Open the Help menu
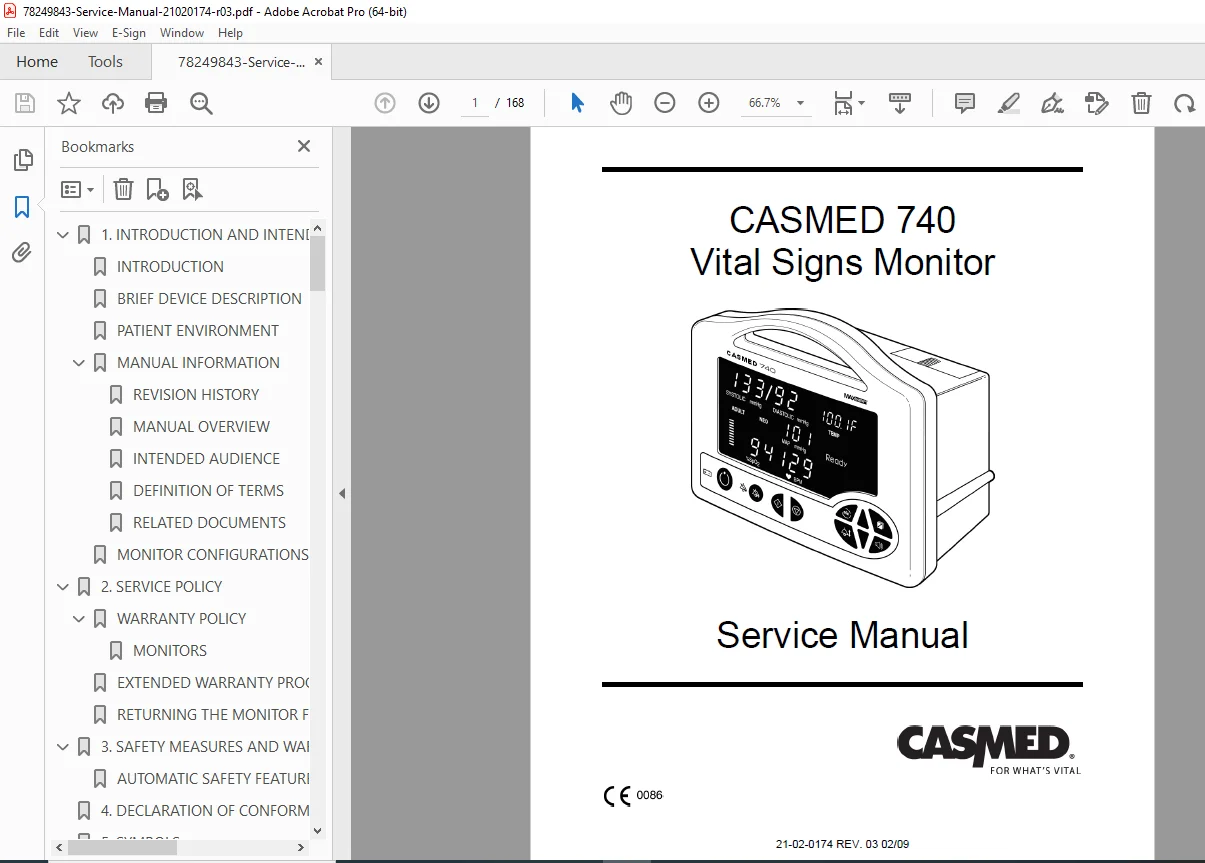The height and width of the screenshot is (863, 1205). click(x=230, y=33)
